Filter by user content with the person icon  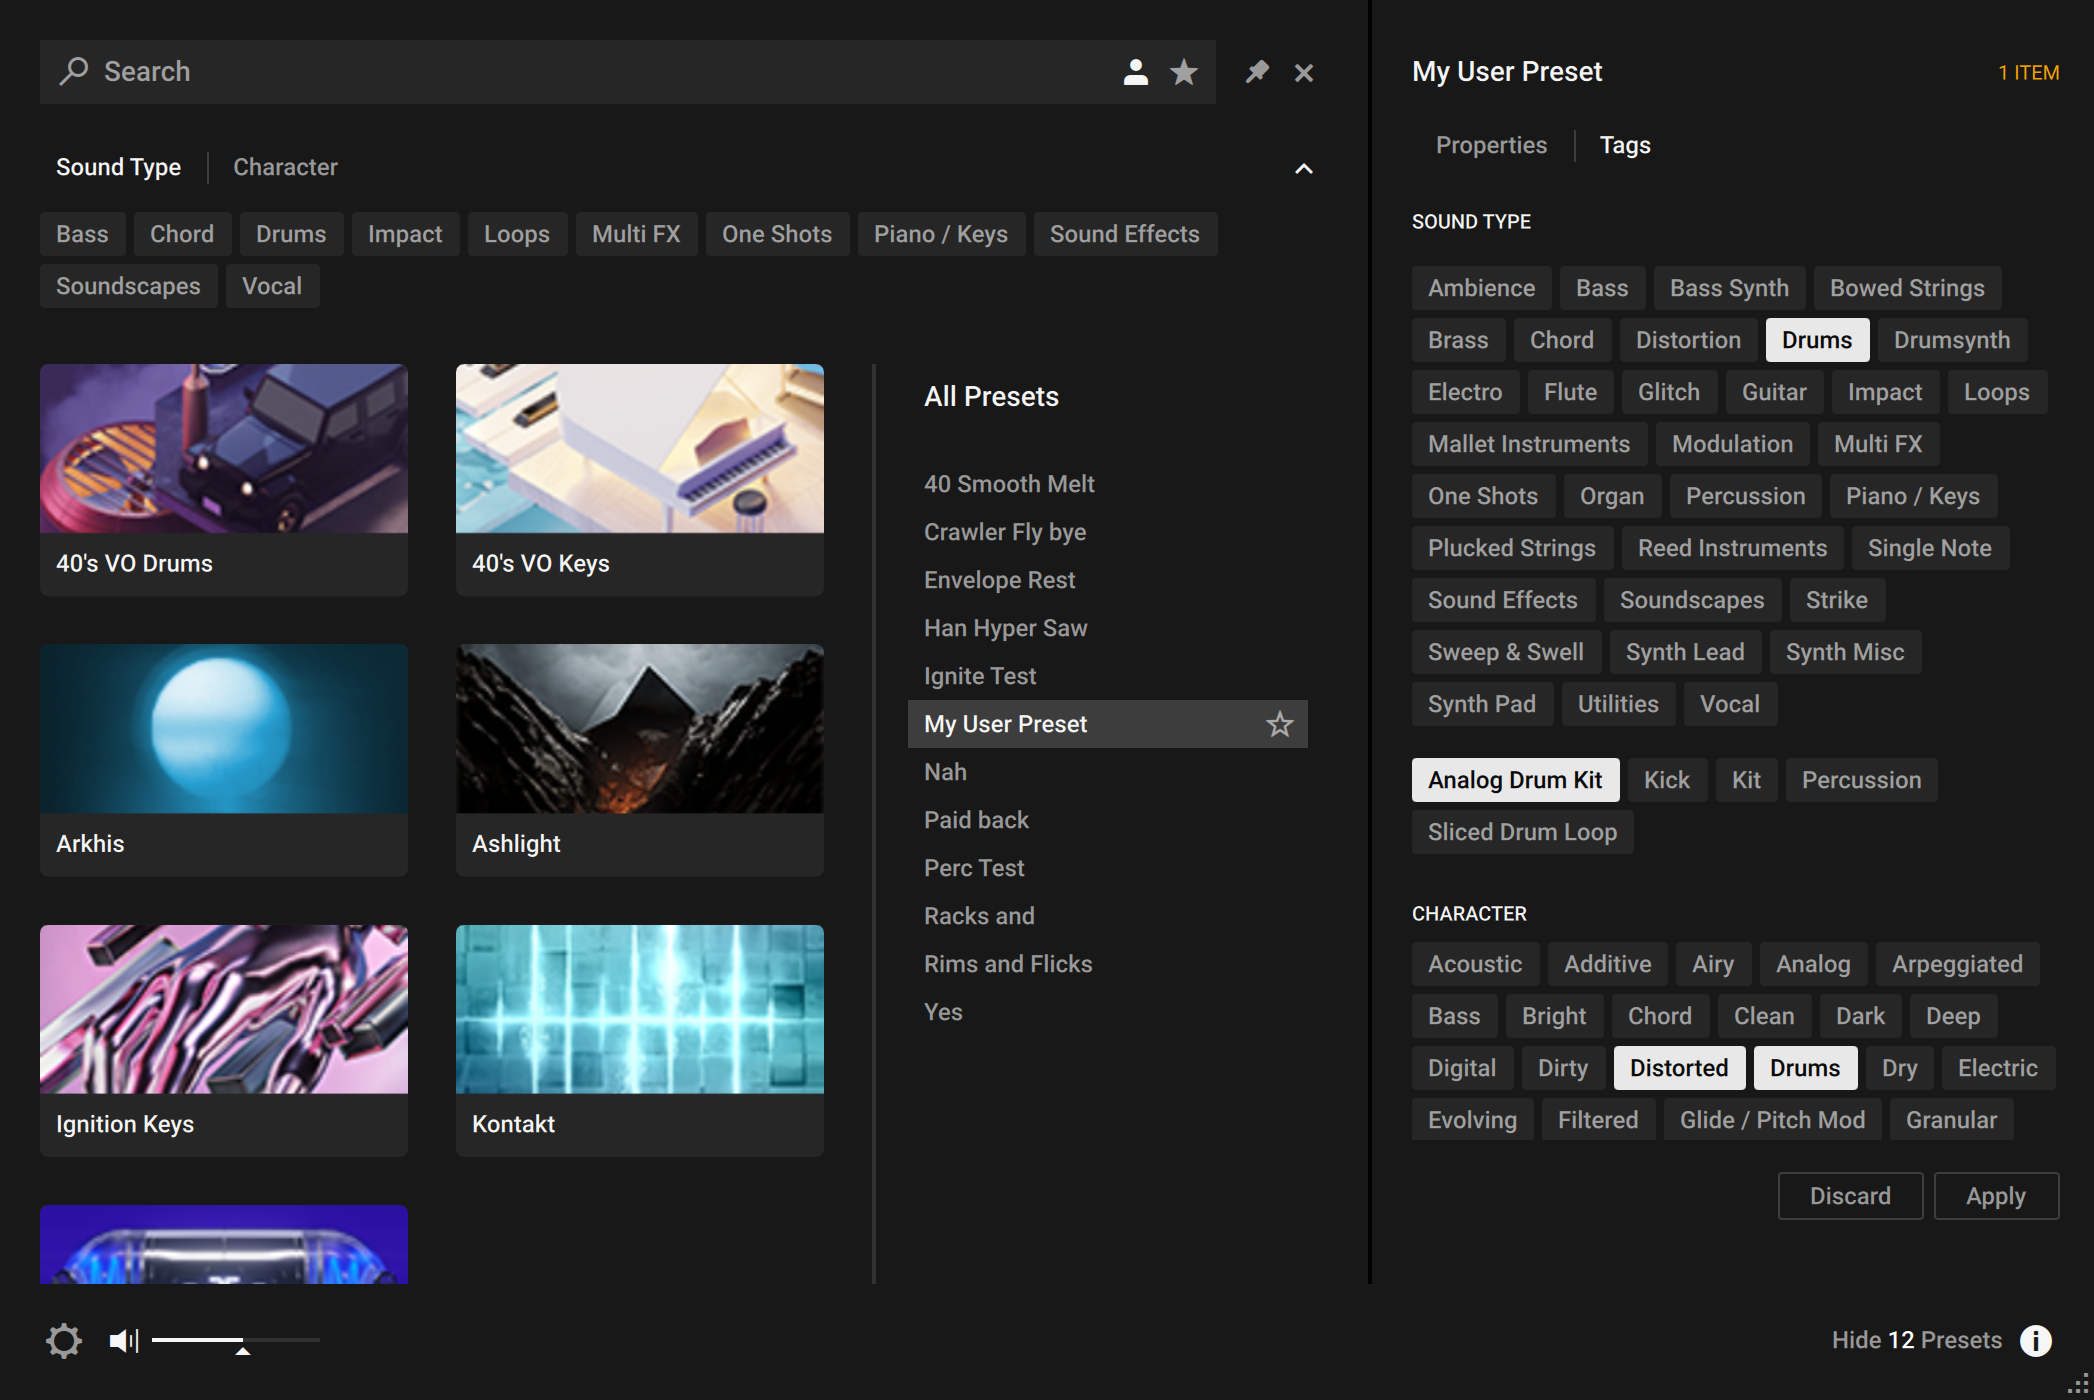(1135, 71)
